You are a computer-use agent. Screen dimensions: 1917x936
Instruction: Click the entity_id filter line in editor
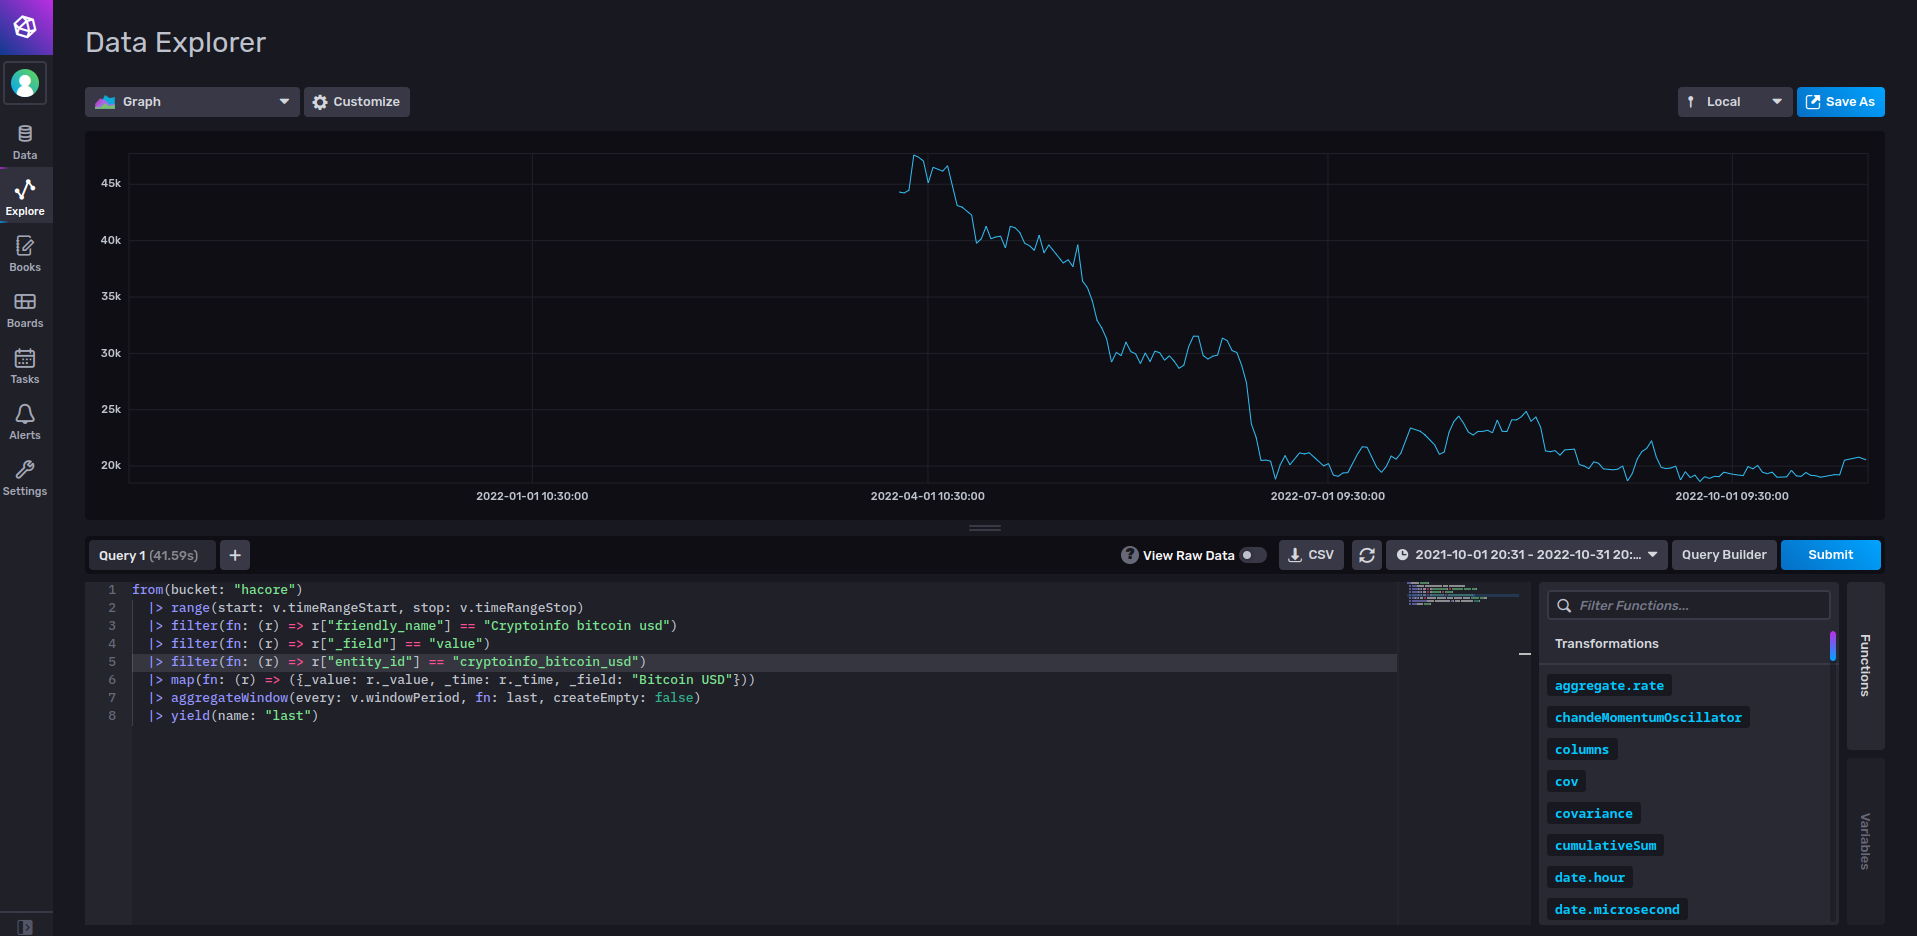pos(397,662)
